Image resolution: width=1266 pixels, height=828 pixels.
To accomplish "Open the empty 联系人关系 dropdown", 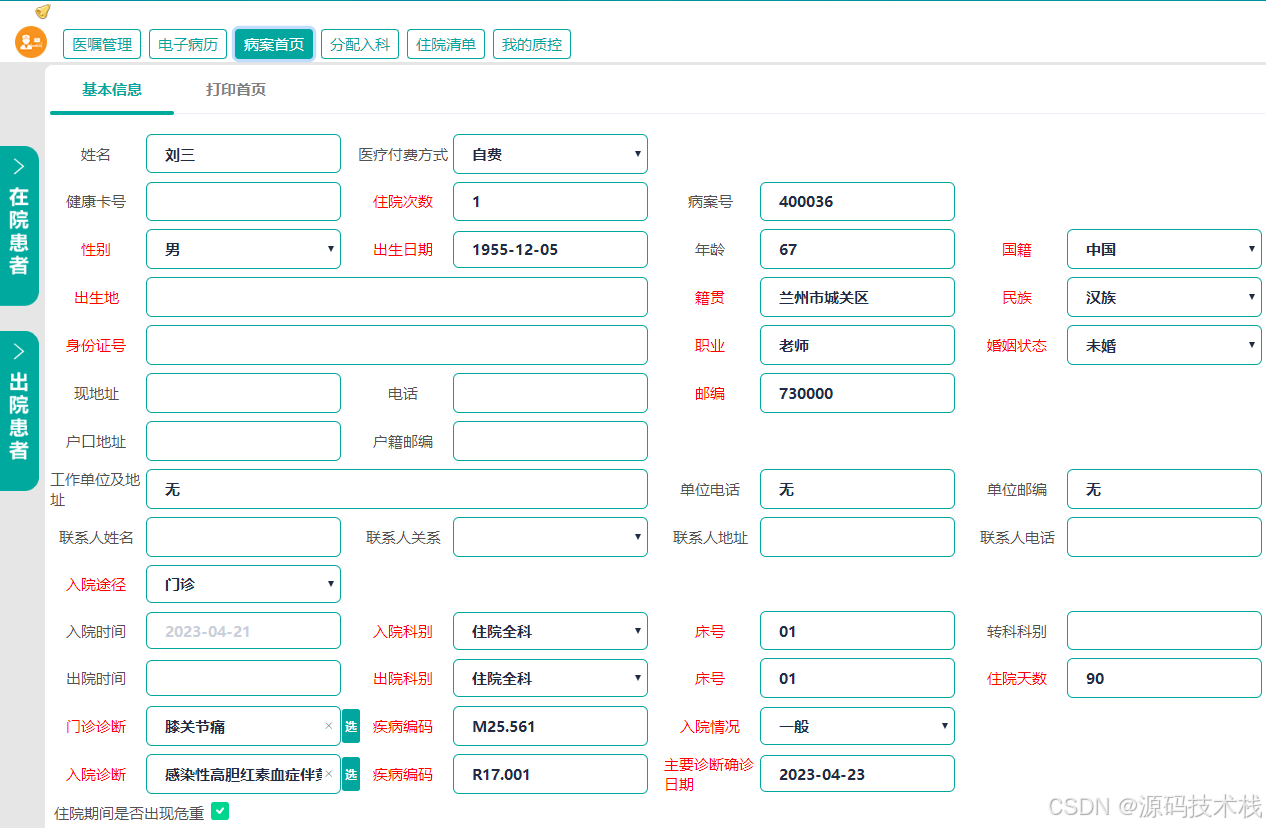I will (550, 537).
